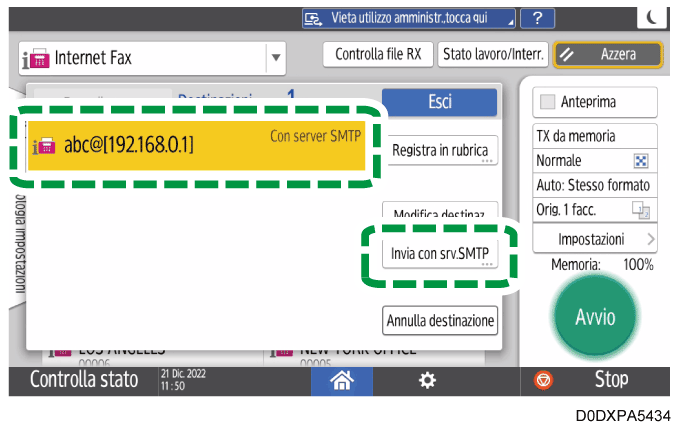Open the settings gear icon
This screenshot has height=426, width=675.
pos(427,380)
